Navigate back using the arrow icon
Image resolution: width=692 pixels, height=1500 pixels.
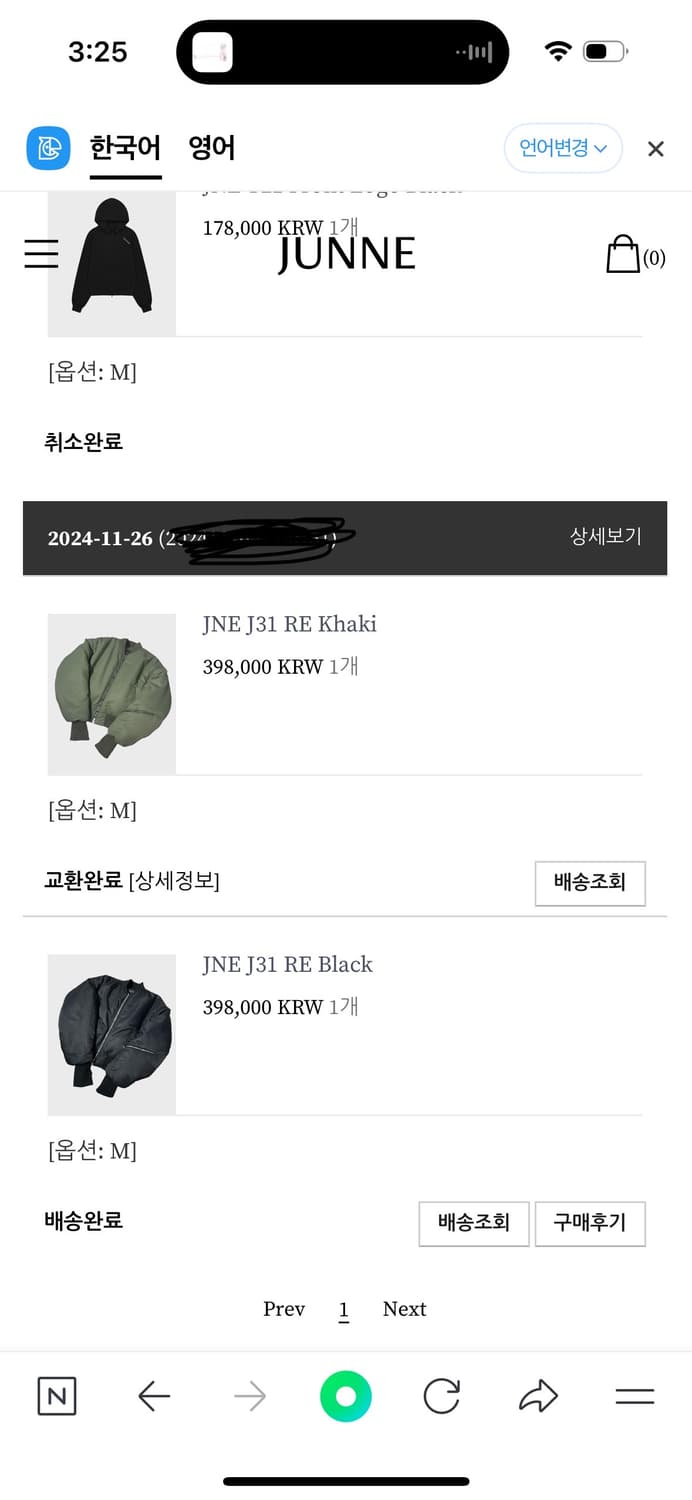[x=153, y=1397]
